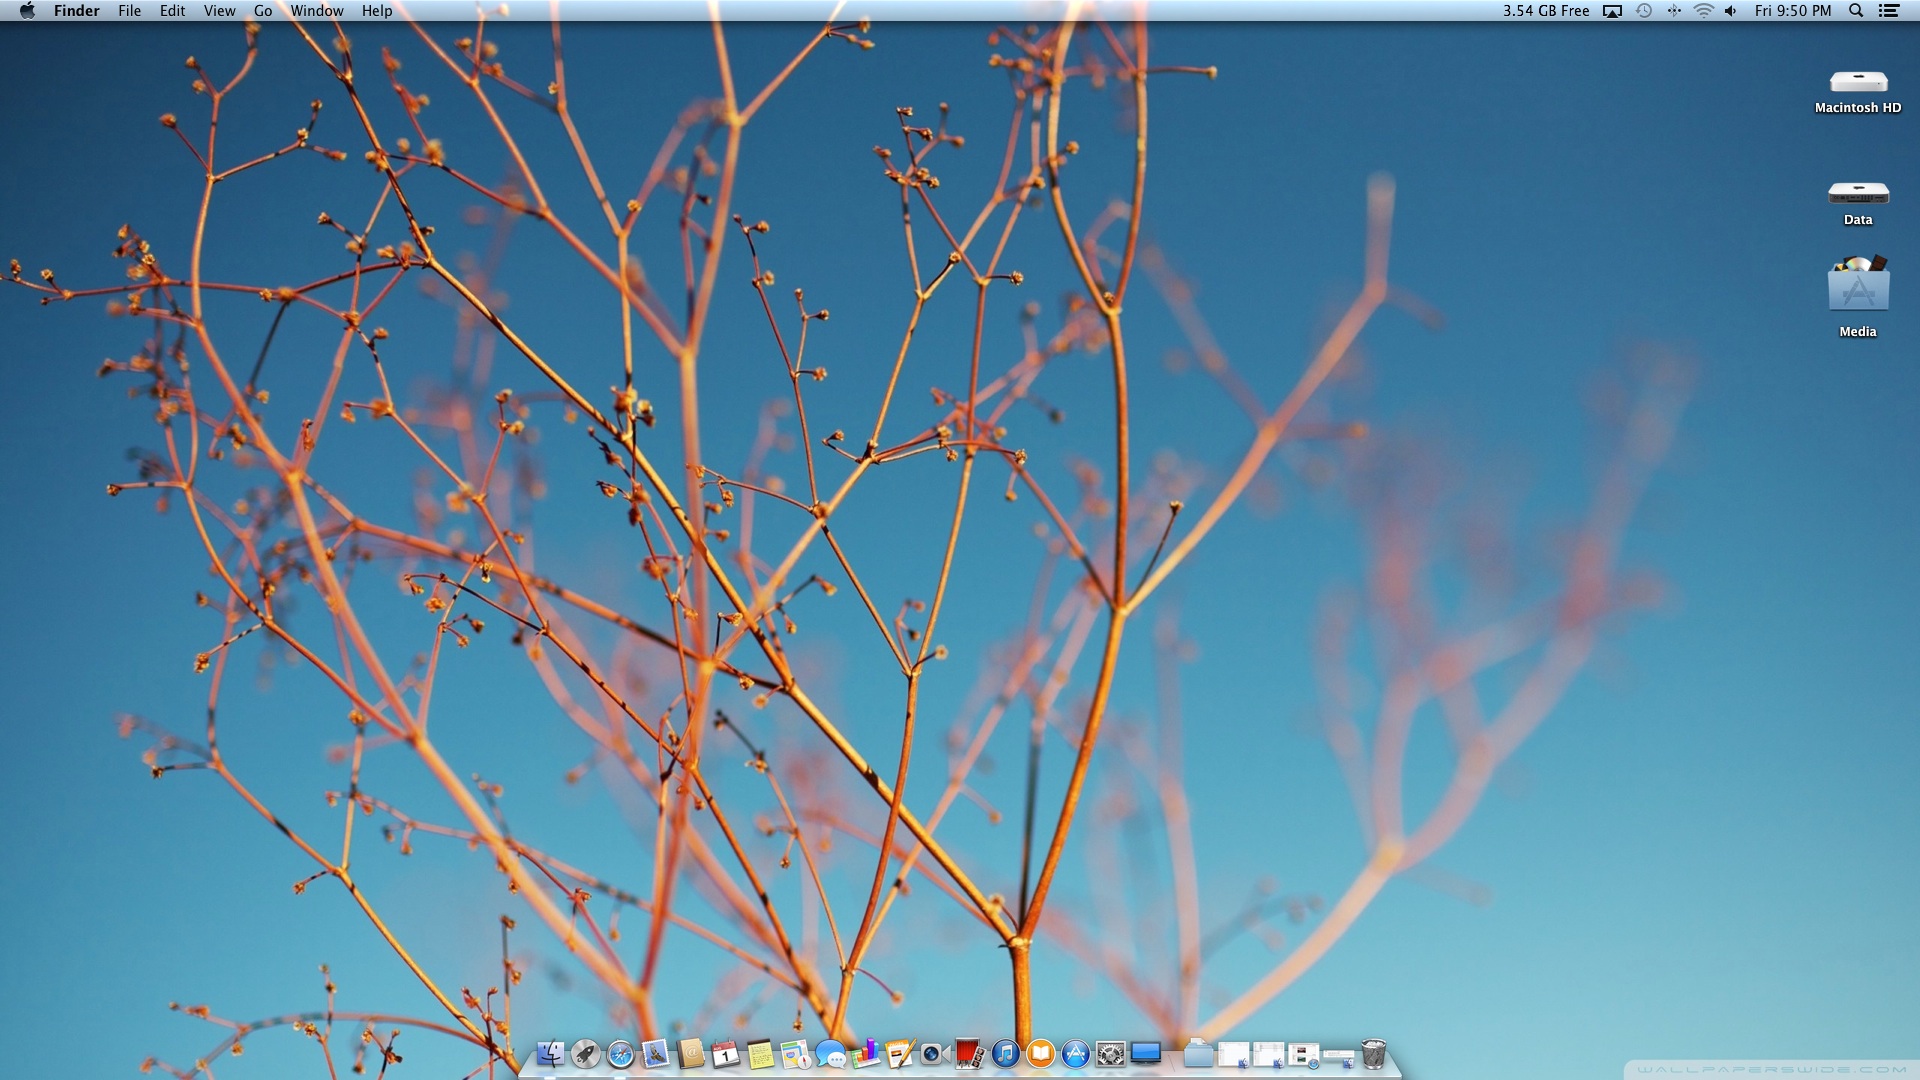
Task: Open Messages from the dock
Action: point(830,1054)
